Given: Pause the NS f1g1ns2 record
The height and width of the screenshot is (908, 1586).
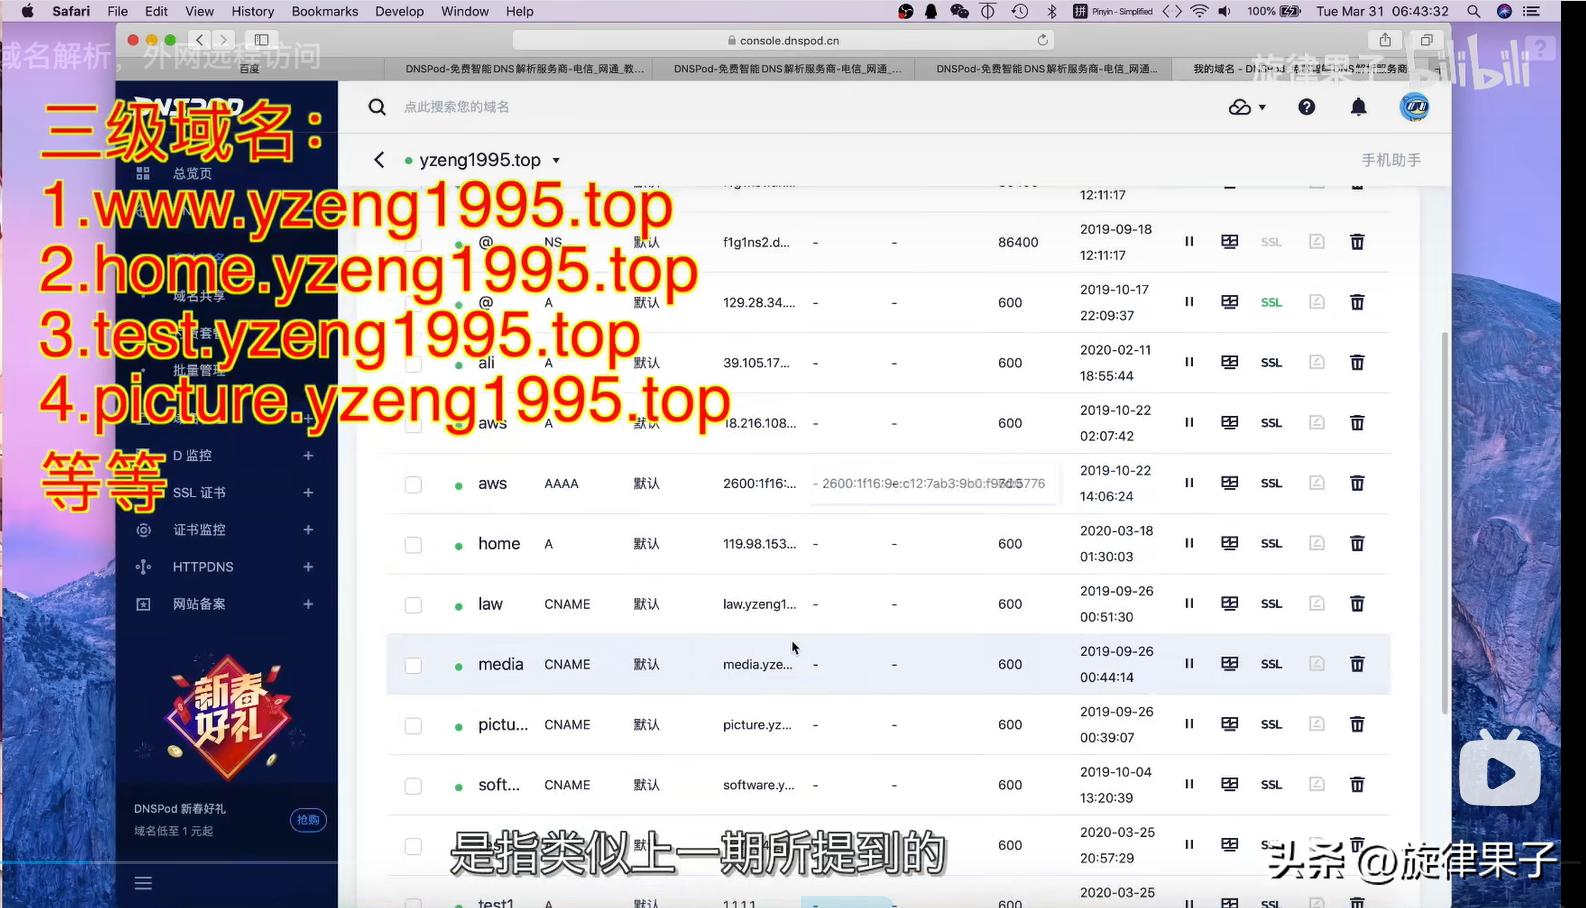Looking at the screenshot, I should [1189, 241].
